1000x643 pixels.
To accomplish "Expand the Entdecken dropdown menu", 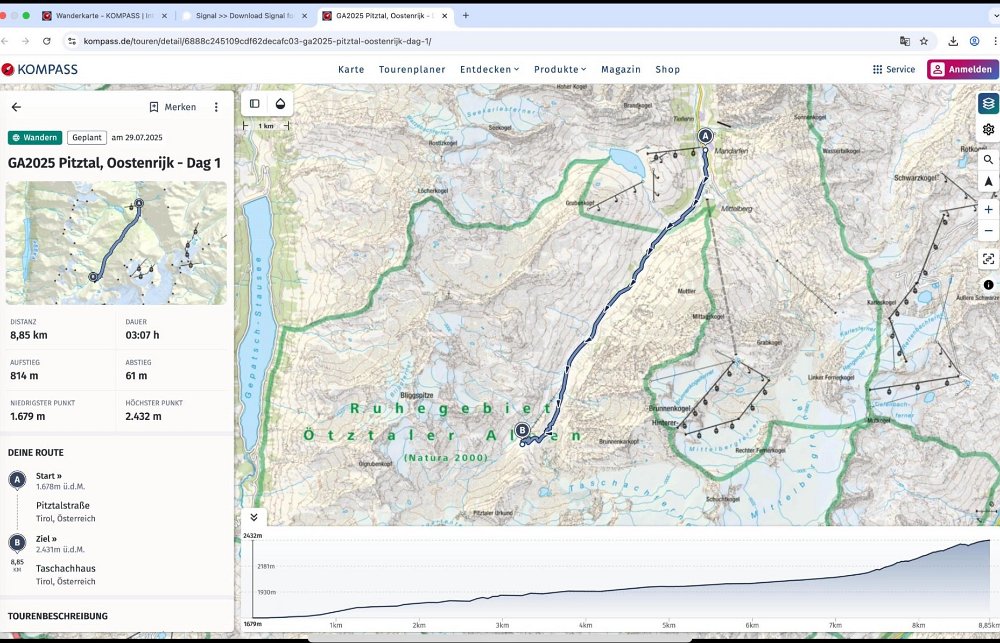I will coord(489,69).
